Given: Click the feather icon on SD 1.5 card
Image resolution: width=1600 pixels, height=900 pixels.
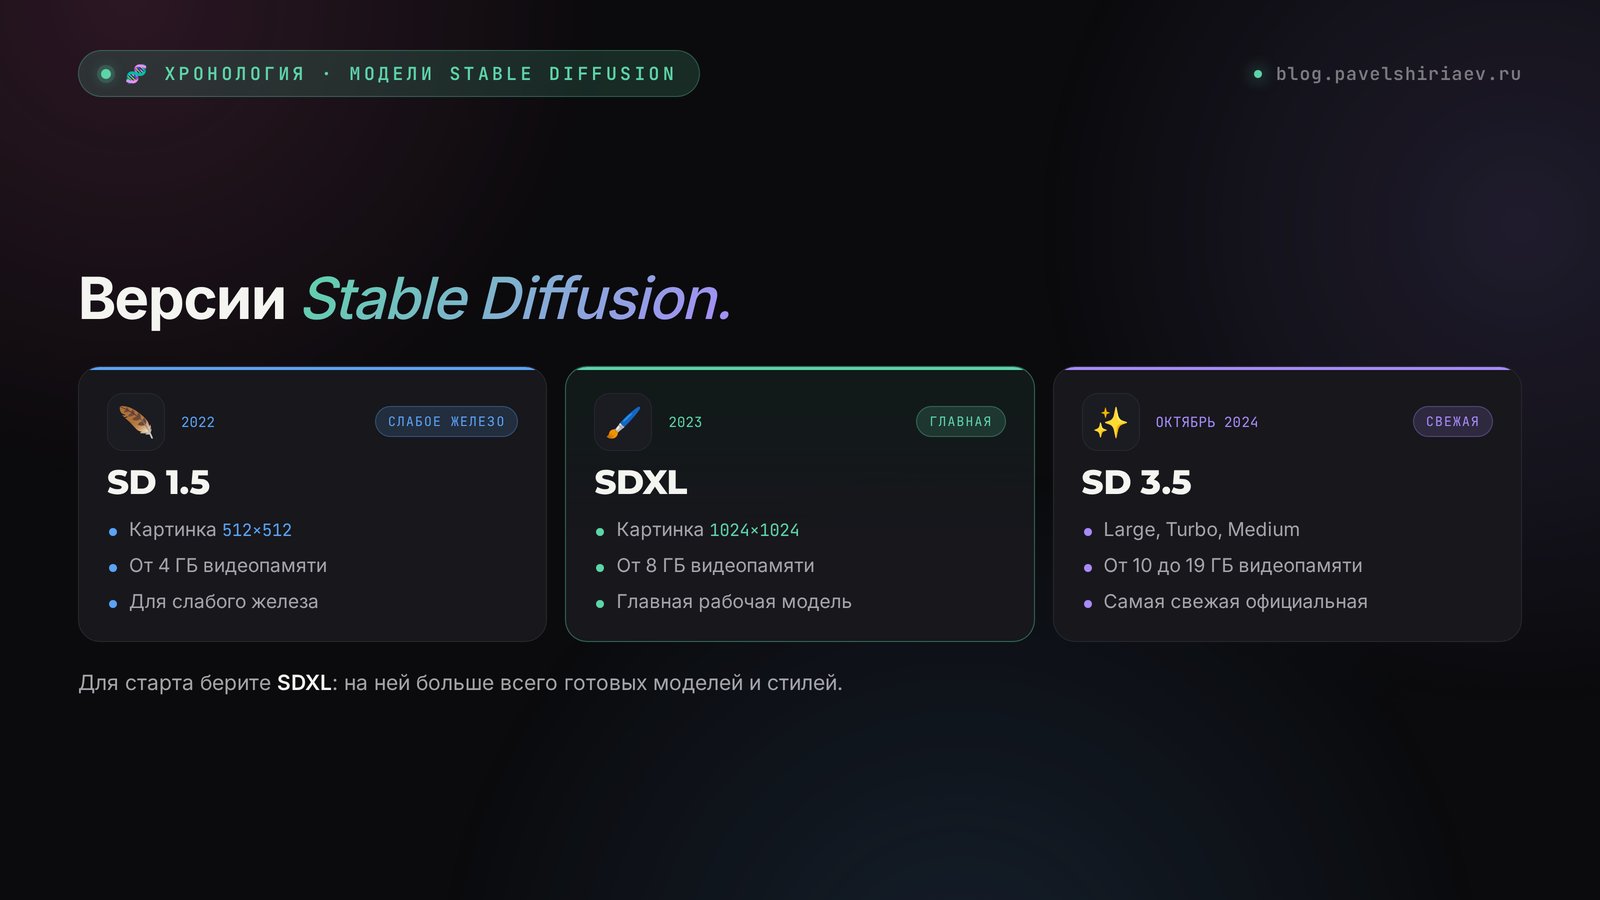Looking at the screenshot, I should click(x=136, y=422).
